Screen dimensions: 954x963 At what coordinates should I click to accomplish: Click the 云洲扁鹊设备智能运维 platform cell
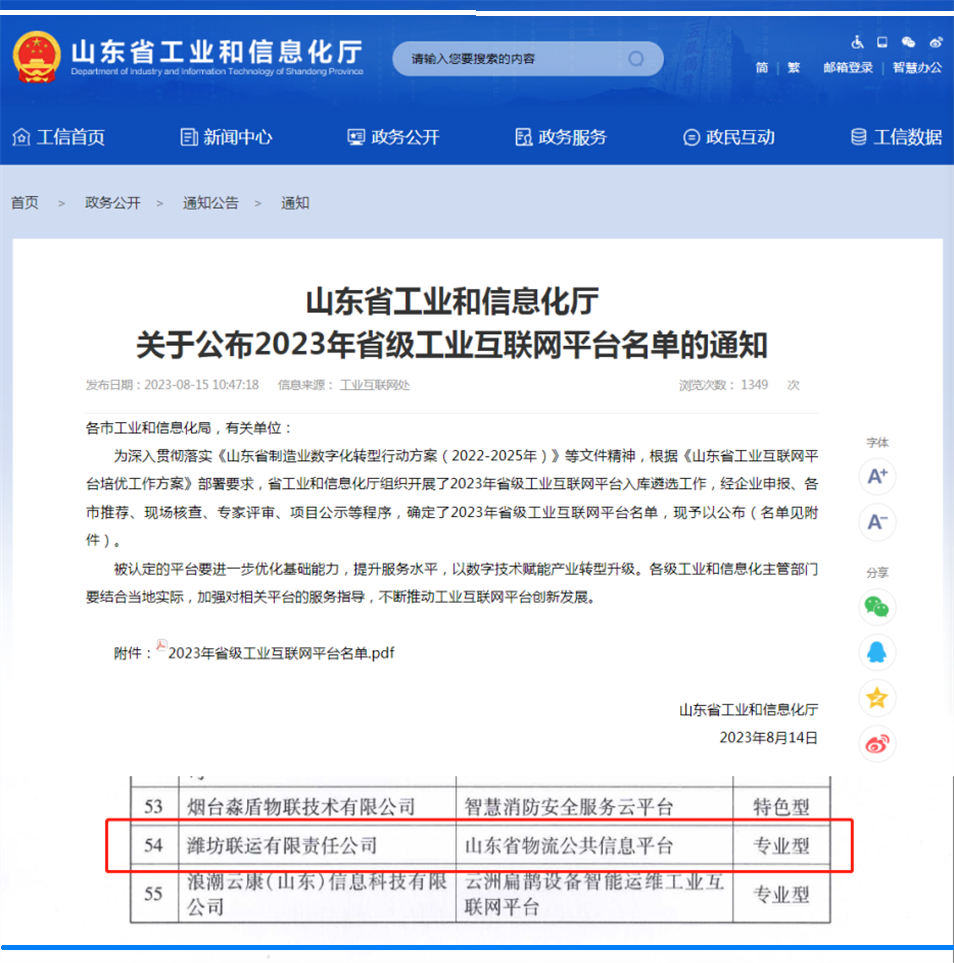(594, 894)
